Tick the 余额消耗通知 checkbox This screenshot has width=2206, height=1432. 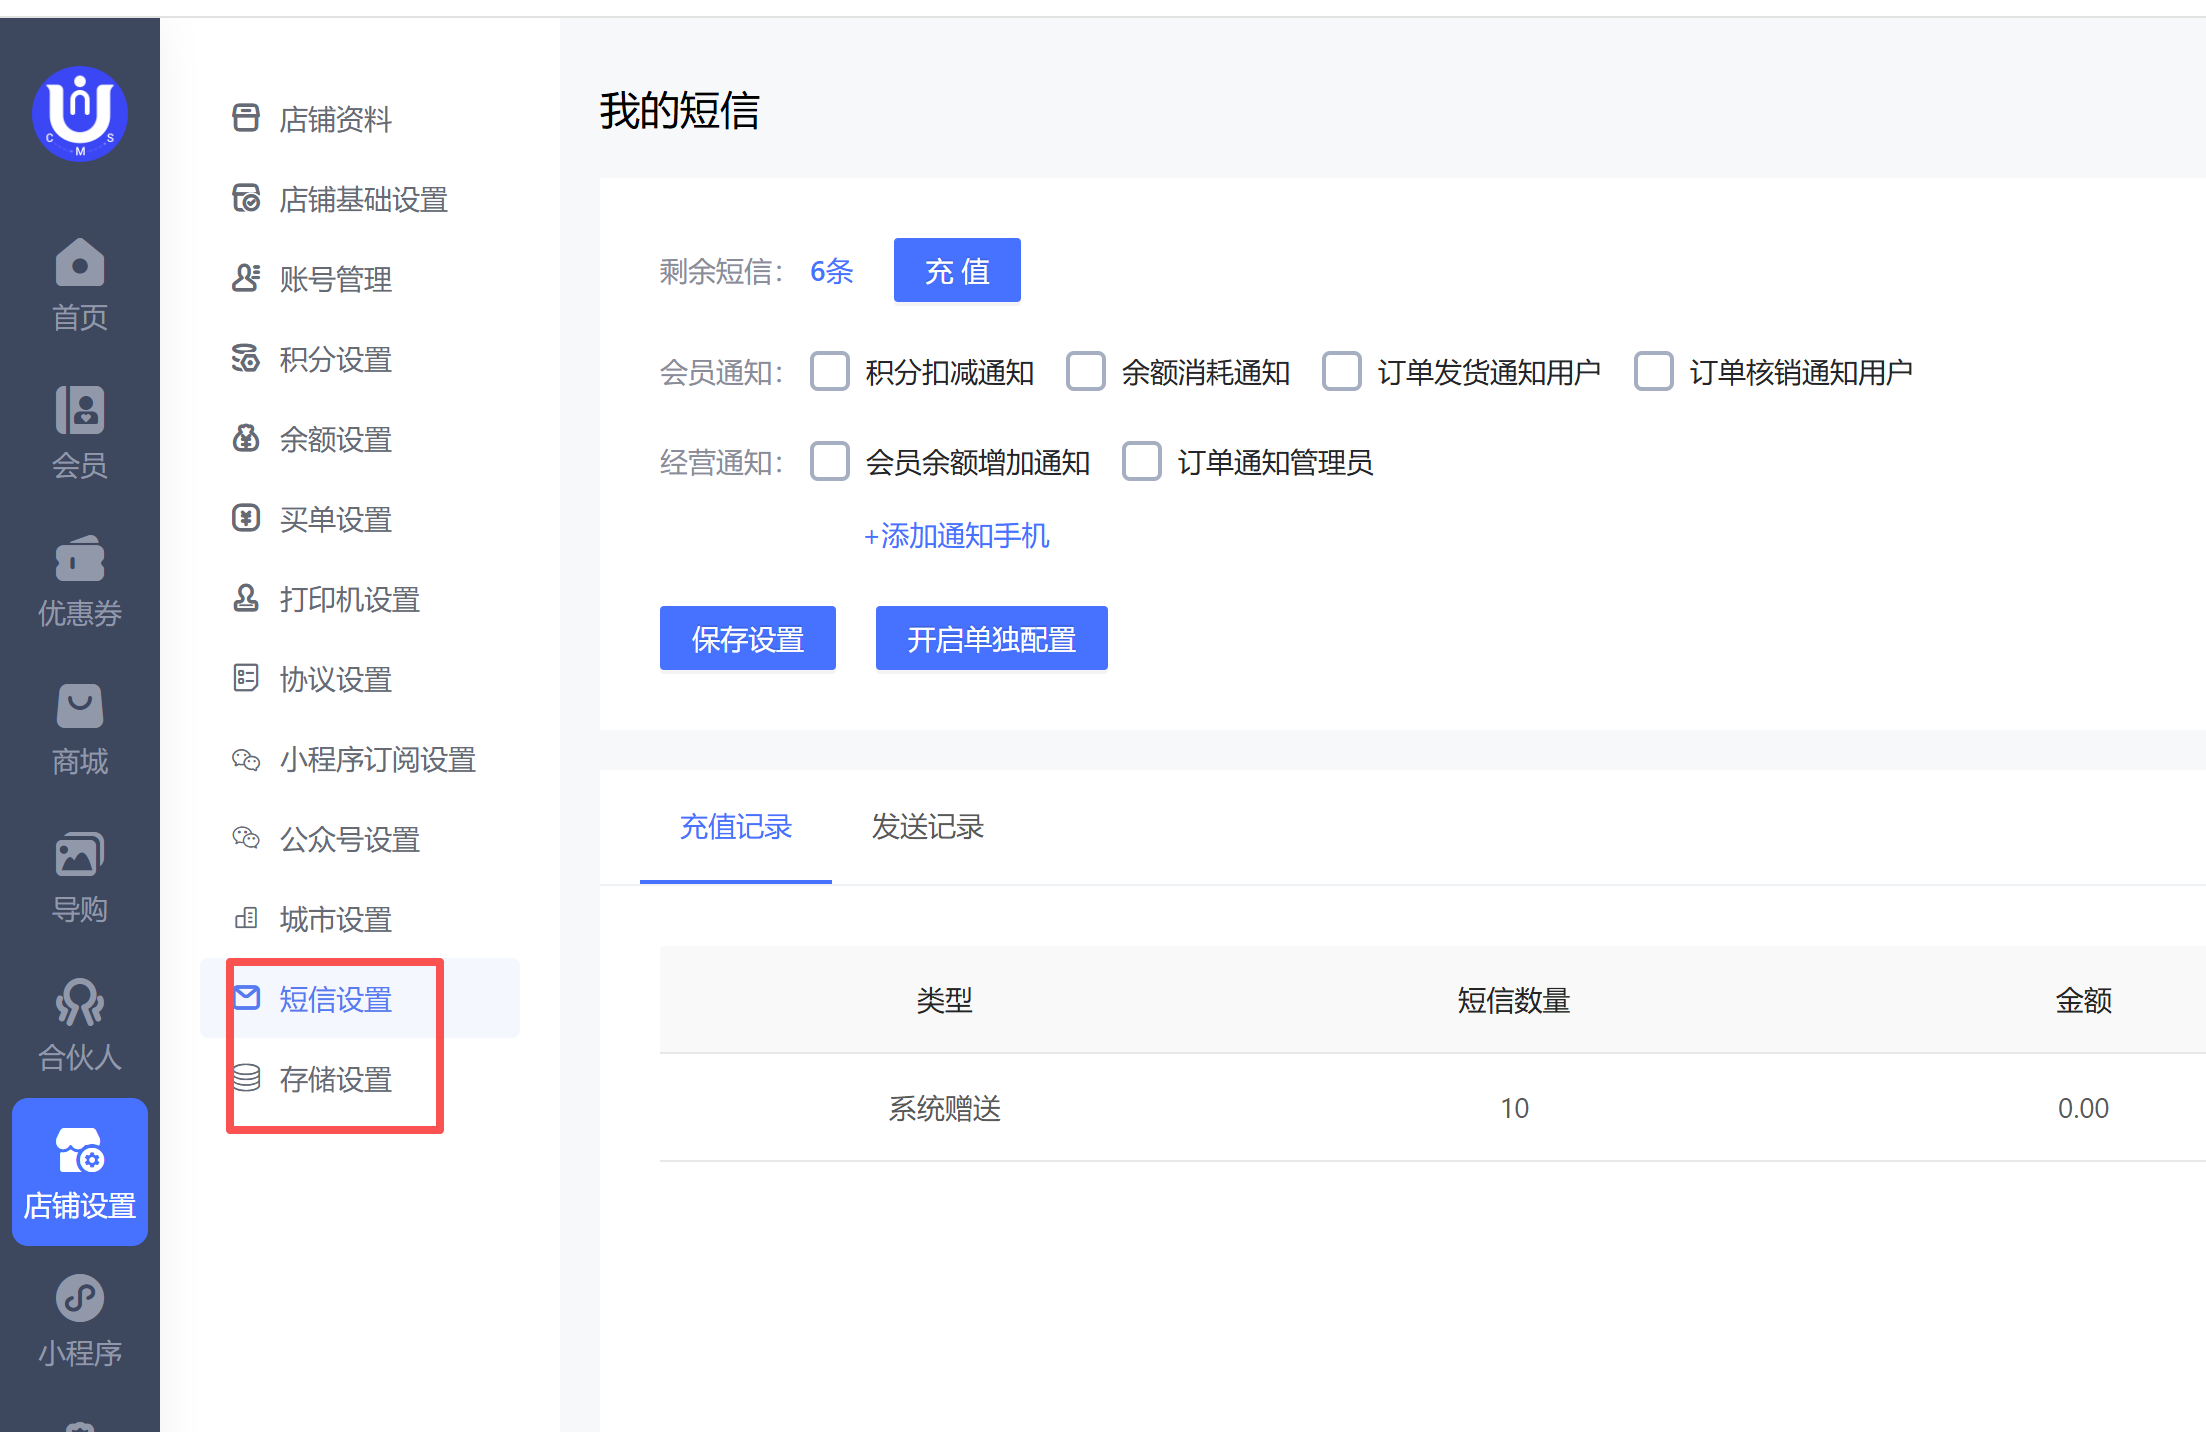pos(1086,372)
